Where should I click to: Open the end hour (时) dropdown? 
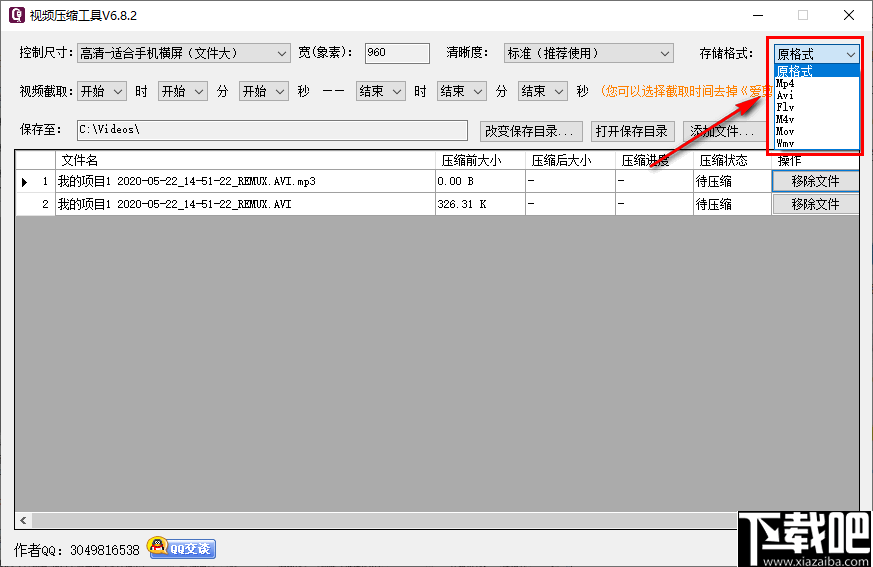pos(380,91)
